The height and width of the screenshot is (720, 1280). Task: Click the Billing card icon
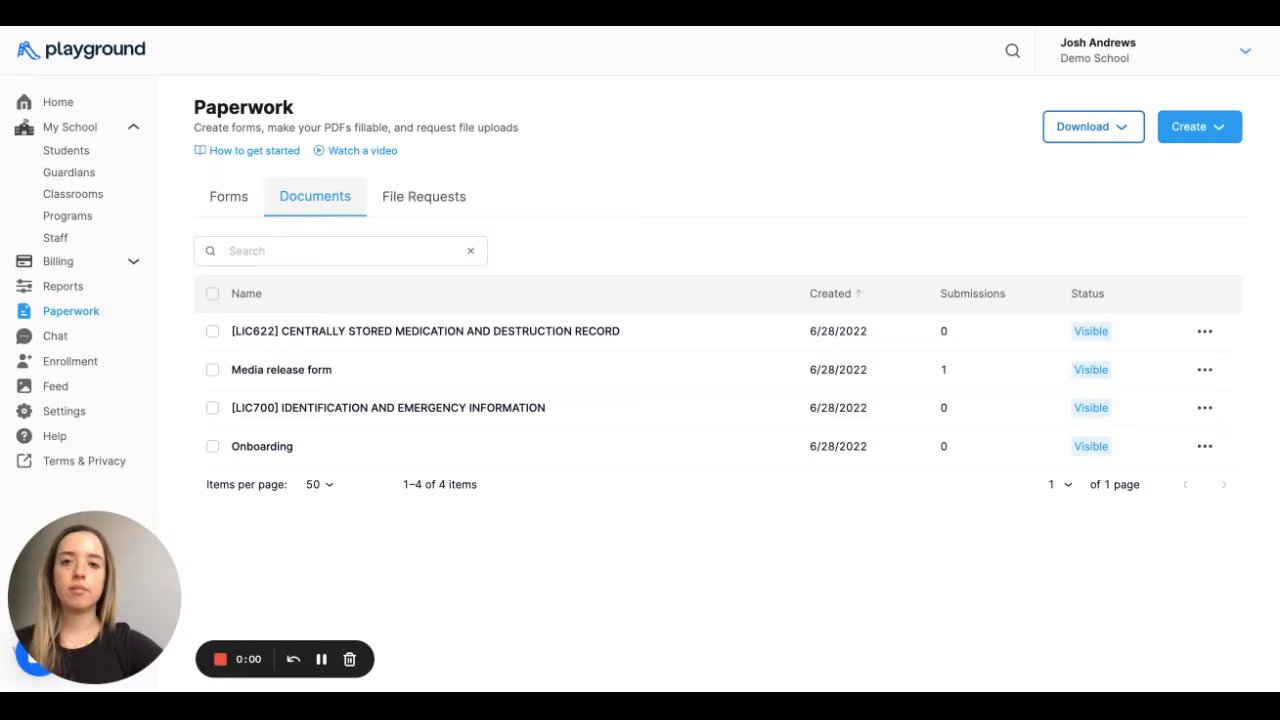[24, 261]
